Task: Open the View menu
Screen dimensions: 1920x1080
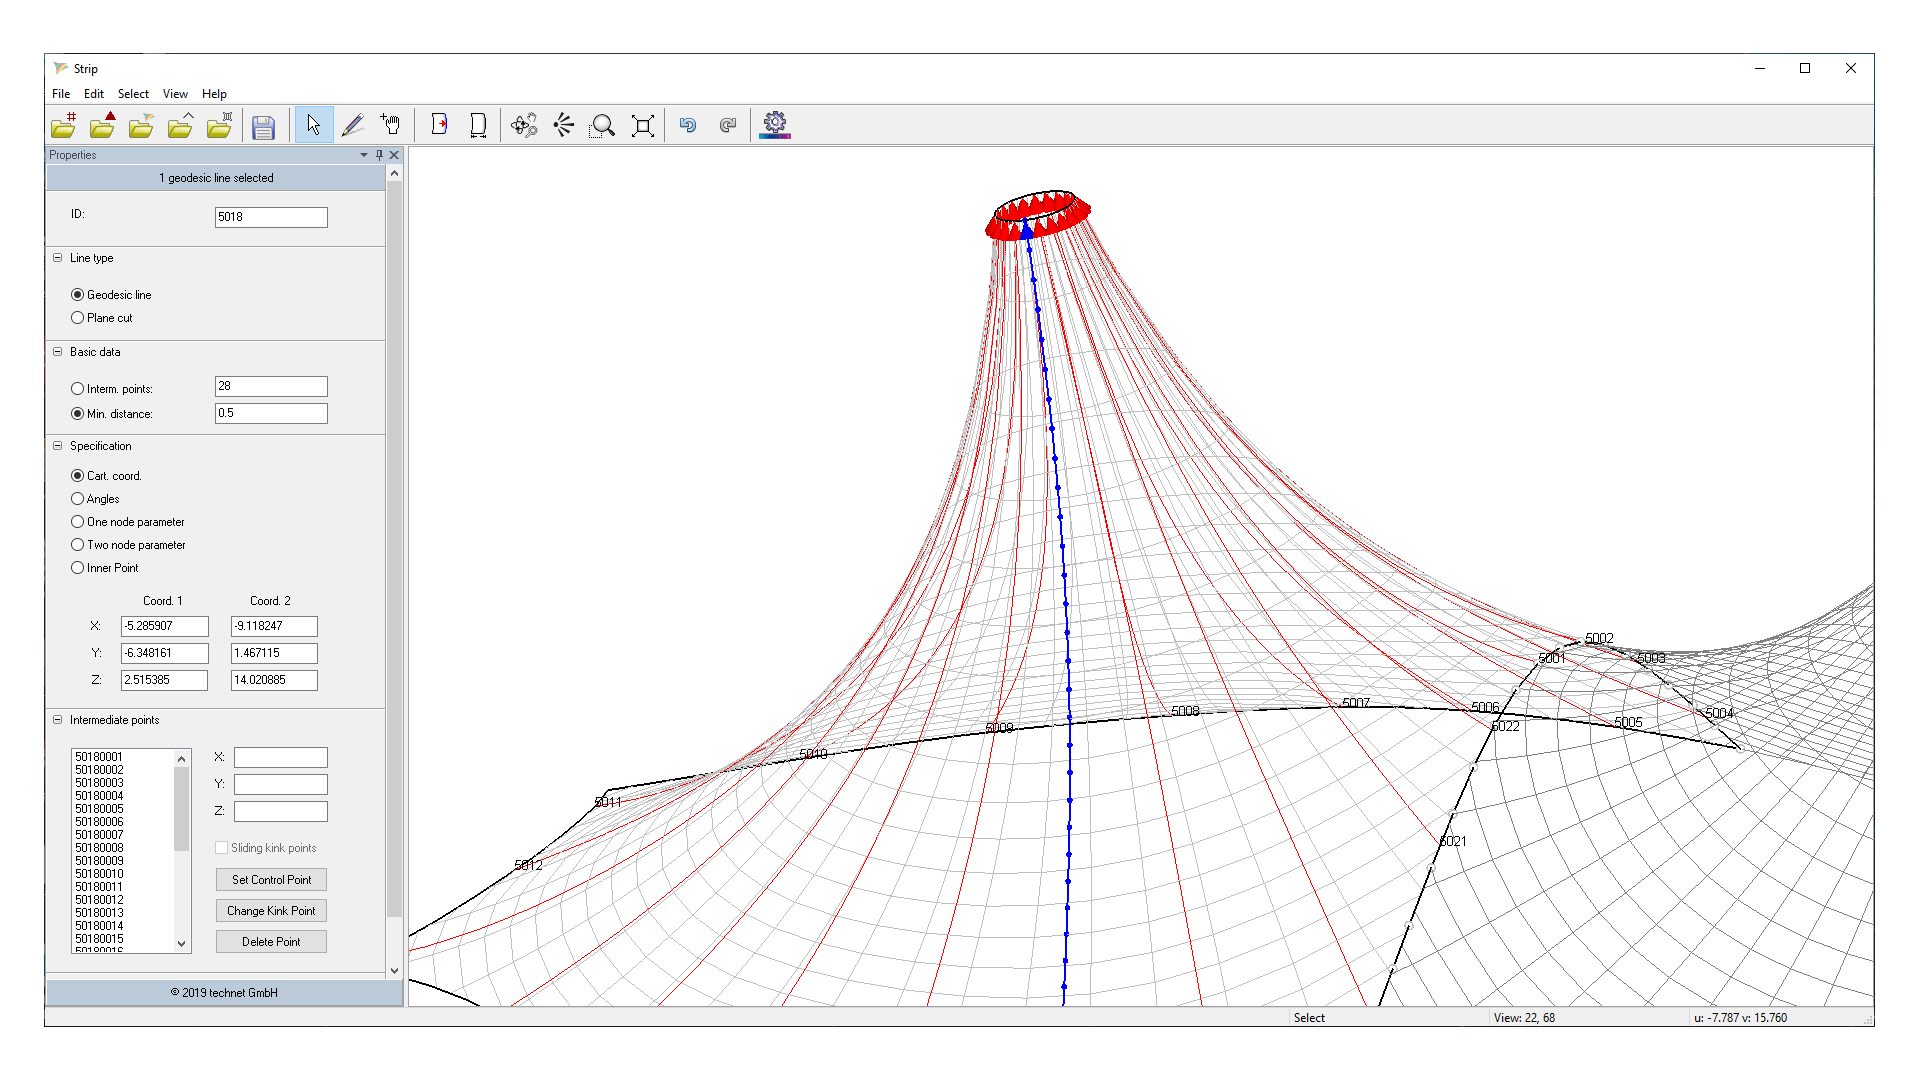Action: (x=175, y=94)
